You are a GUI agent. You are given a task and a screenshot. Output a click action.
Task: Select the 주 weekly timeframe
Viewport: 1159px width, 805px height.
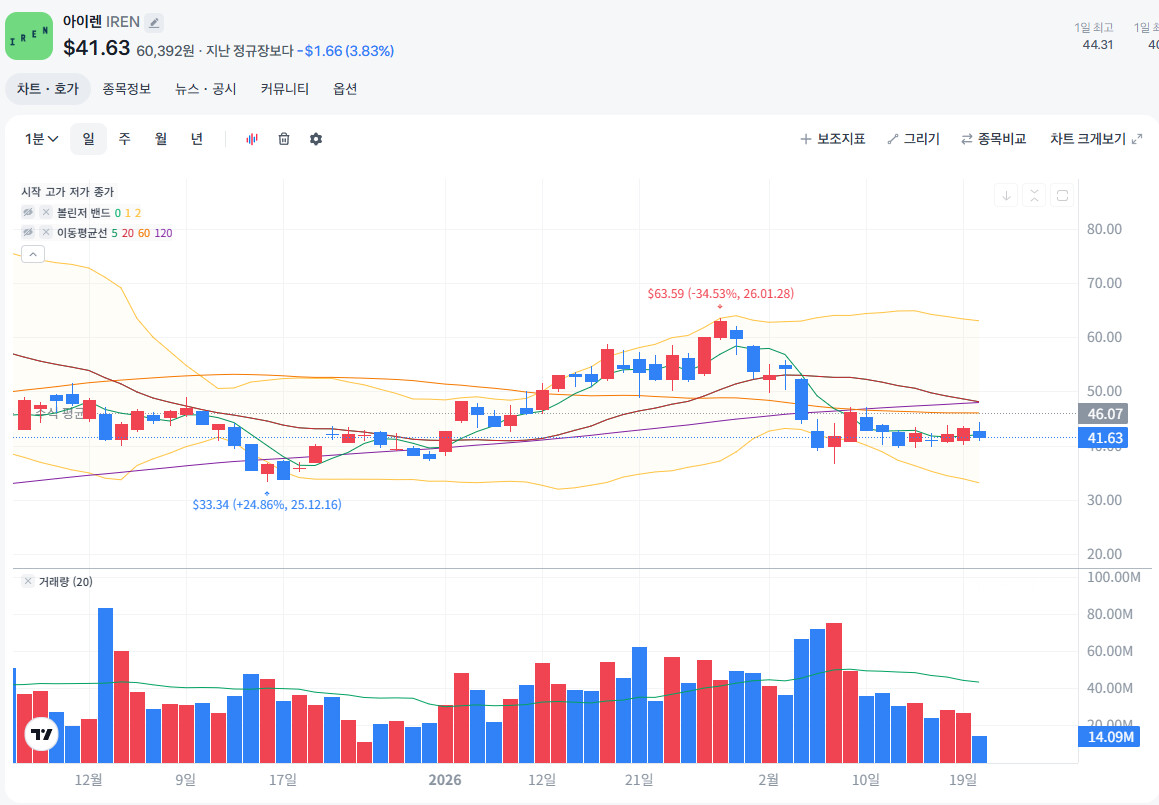125,139
